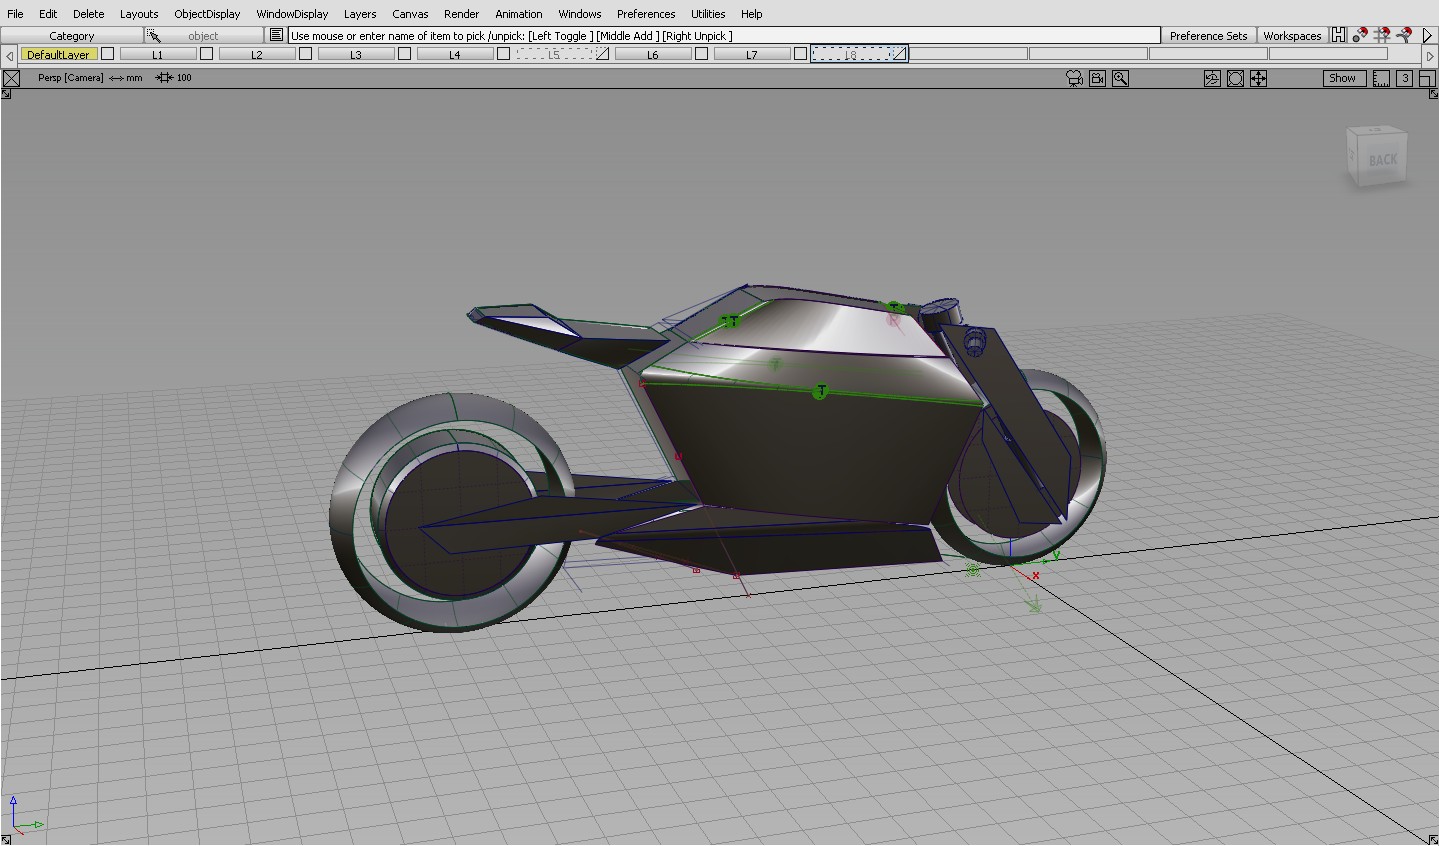
Task: Click the Show button above the viewport
Action: tap(1342, 77)
